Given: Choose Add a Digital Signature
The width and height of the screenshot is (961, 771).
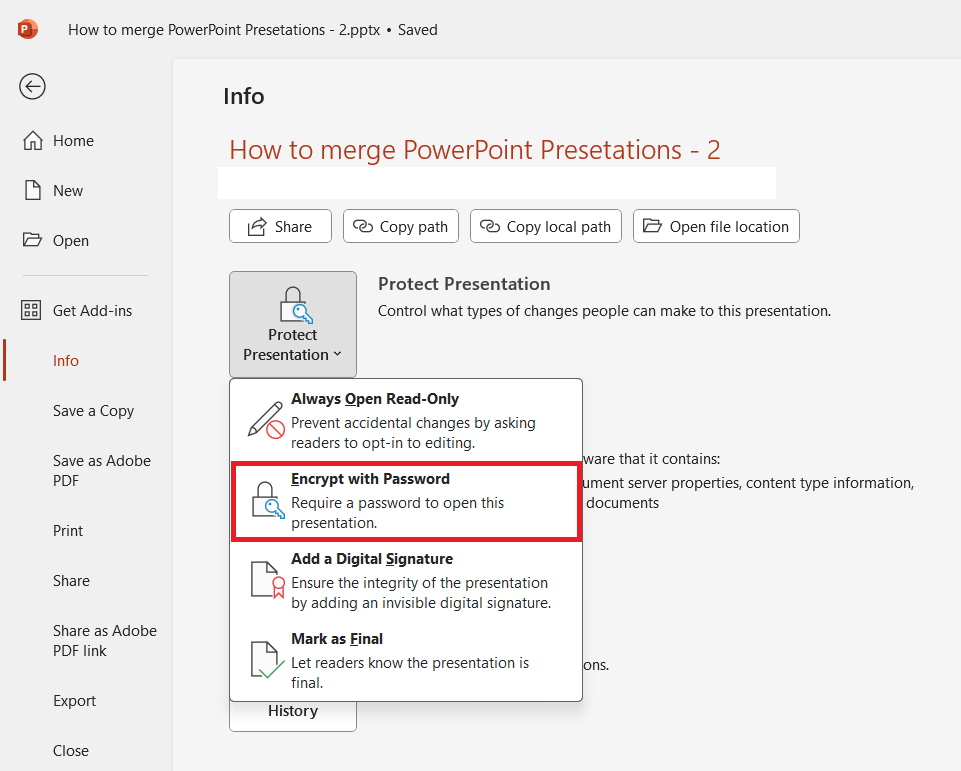Looking at the screenshot, I should coord(406,580).
